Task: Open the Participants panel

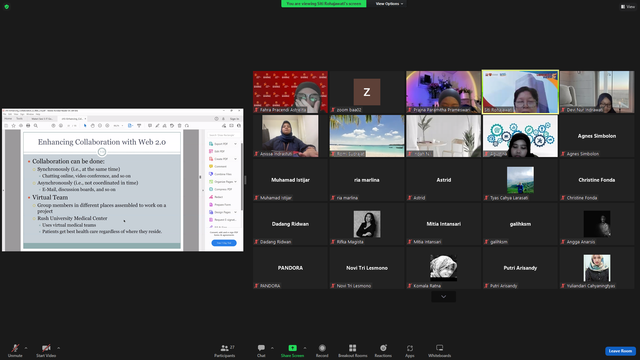Action: 225,350
